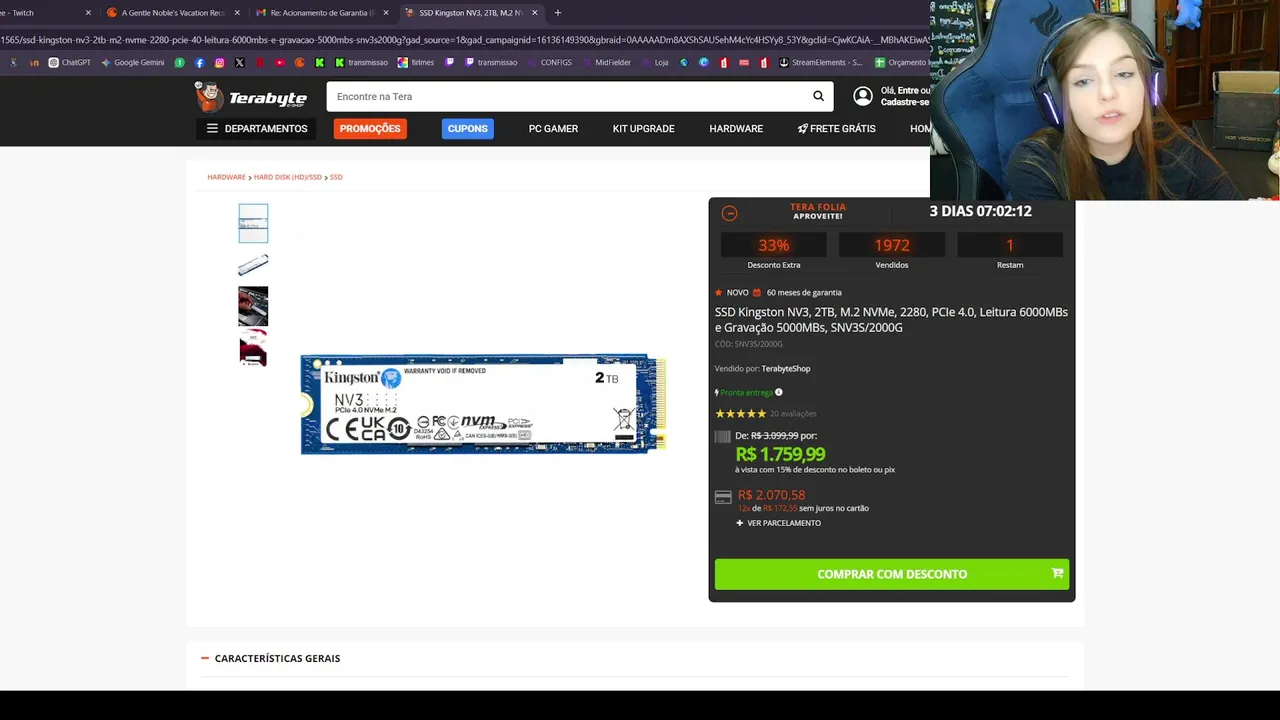The width and height of the screenshot is (1280, 720).
Task: Switch to 'Re: Acionamento de Garantia' Gmail tab
Action: click(x=323, y=13)
